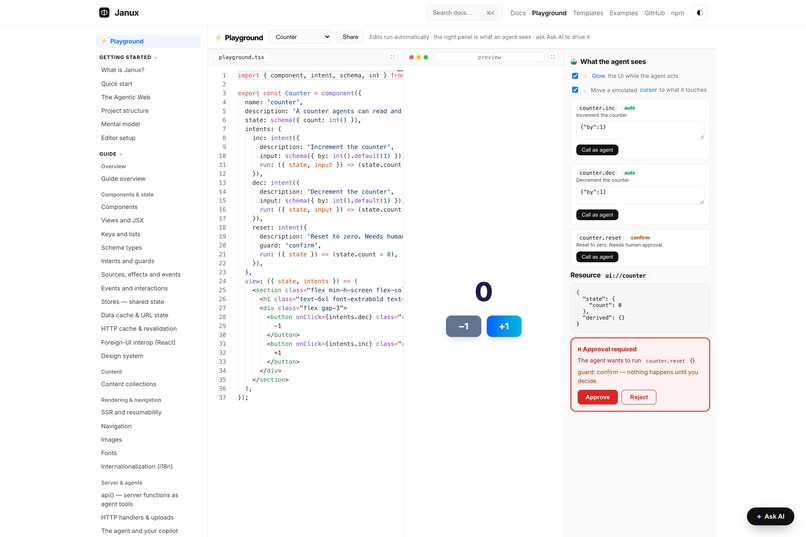Viewport: 806px width, 537px height.
Task: Open Data cache & URL state page
Action: [x=135, y=315]
